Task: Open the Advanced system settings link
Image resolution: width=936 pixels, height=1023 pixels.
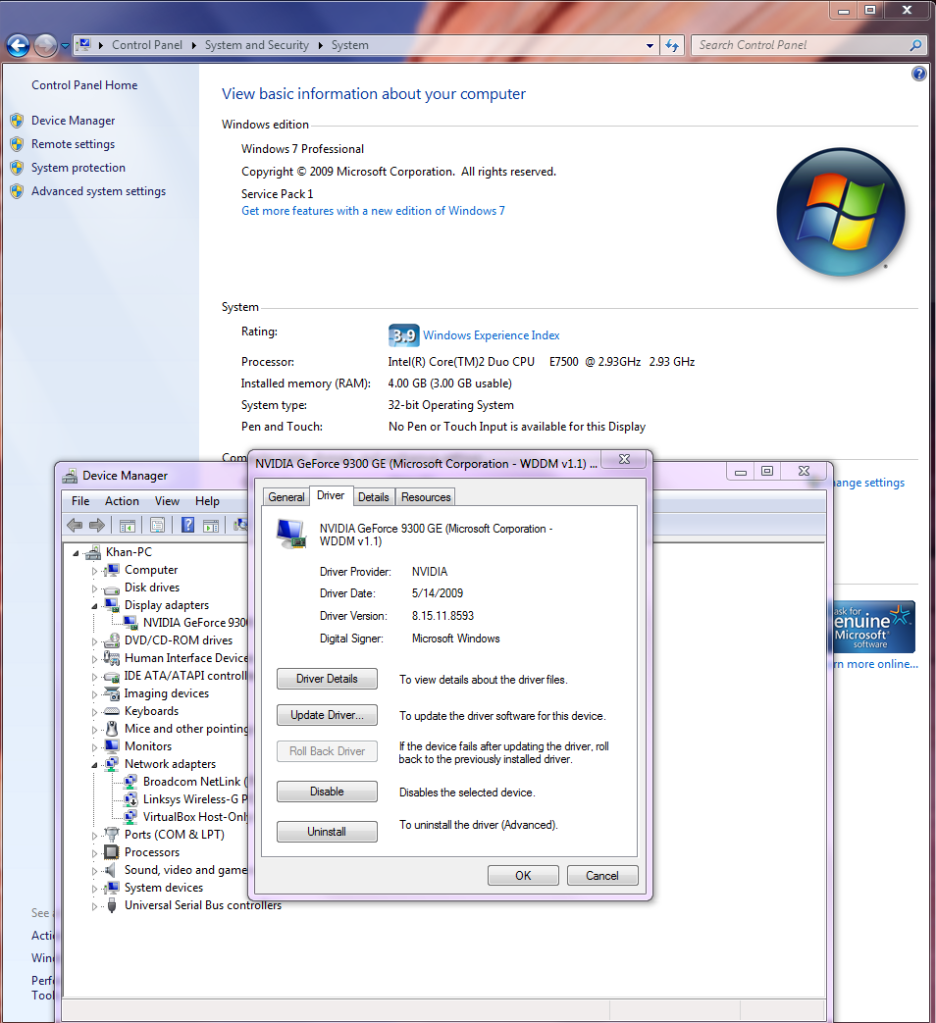Action: coord(98,191)
